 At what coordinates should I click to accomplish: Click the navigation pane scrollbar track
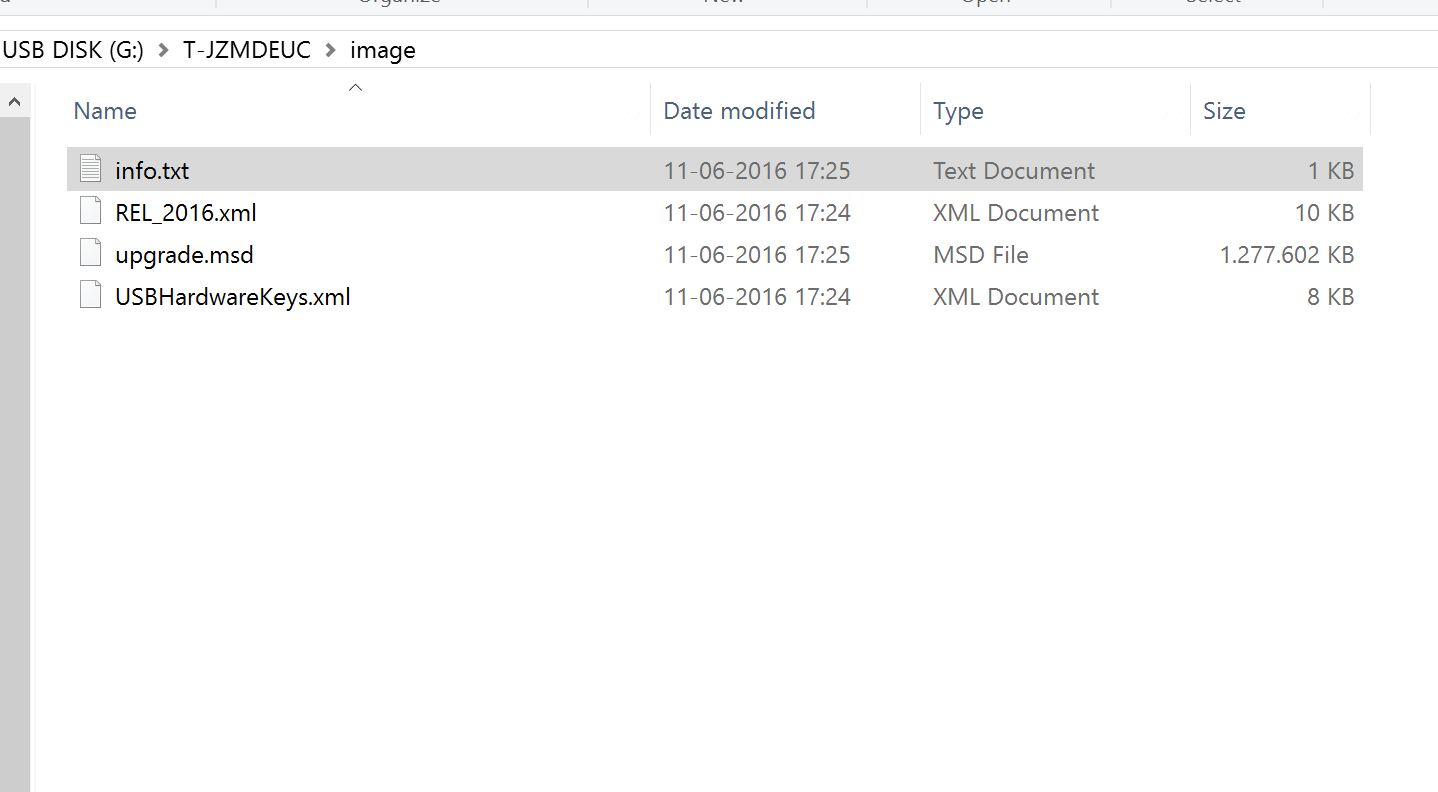click(x=15, y=450)
